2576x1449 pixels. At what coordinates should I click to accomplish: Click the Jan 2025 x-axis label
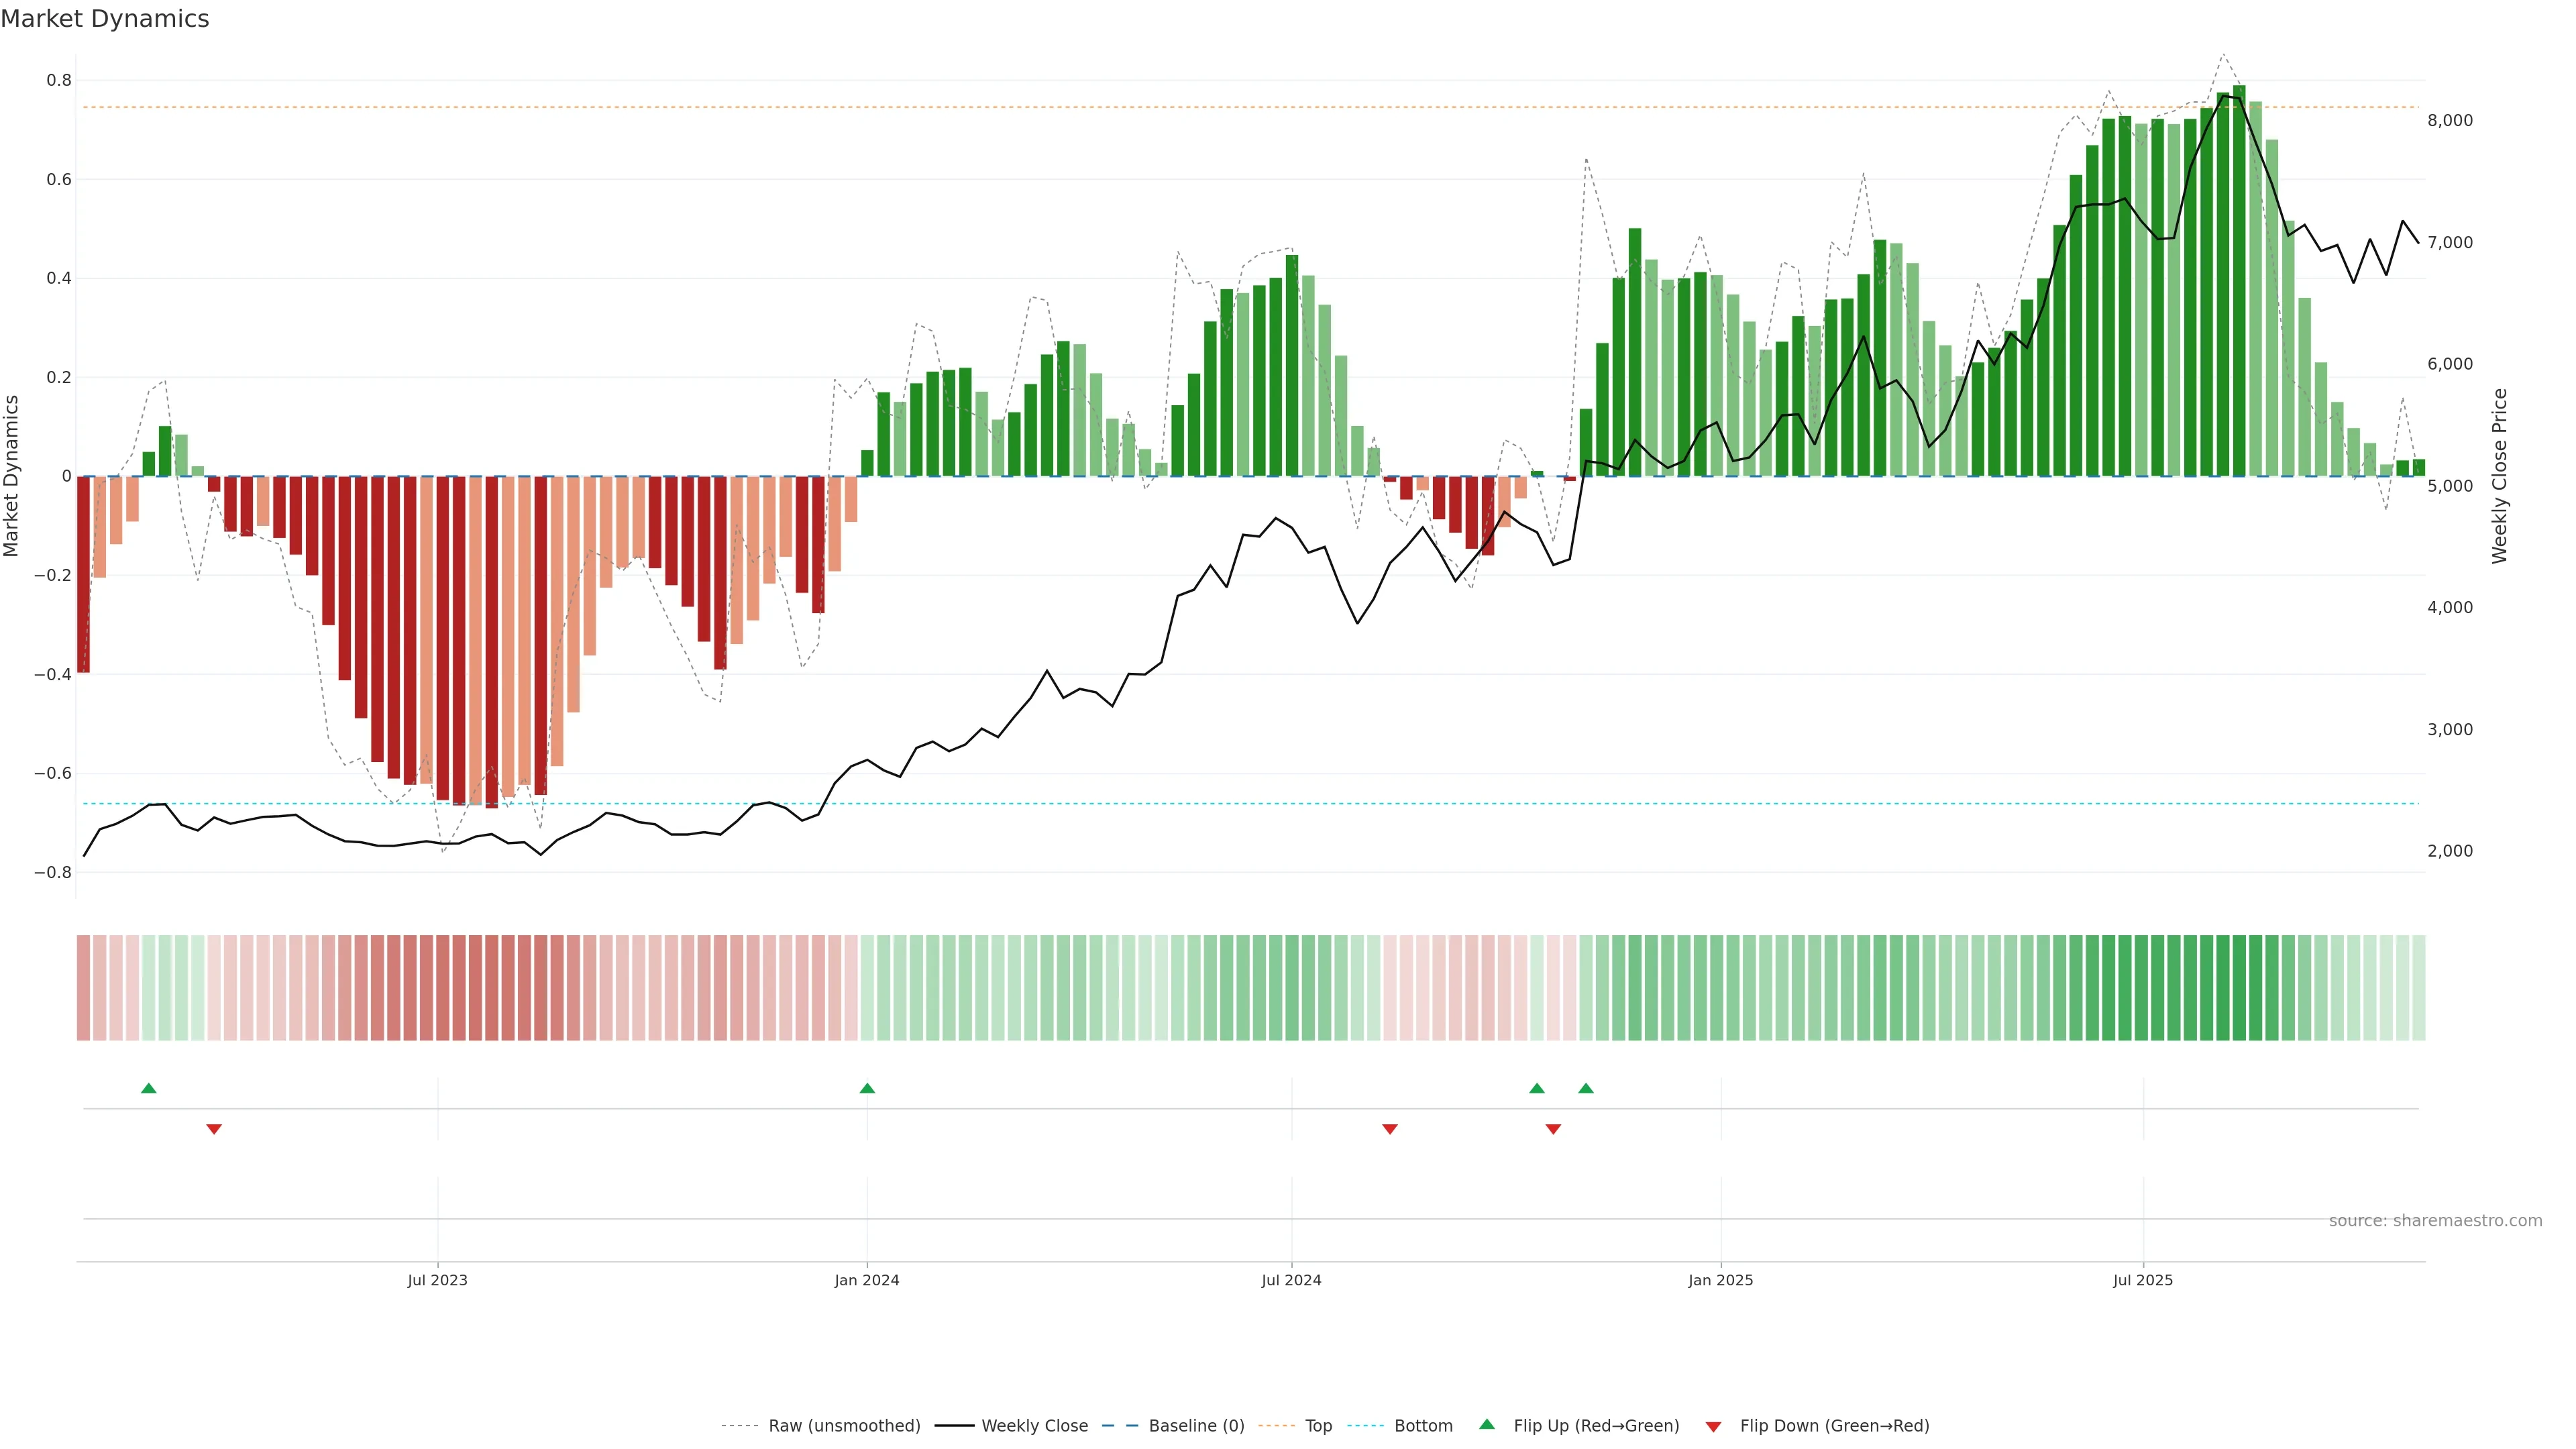[1720, 1280]
